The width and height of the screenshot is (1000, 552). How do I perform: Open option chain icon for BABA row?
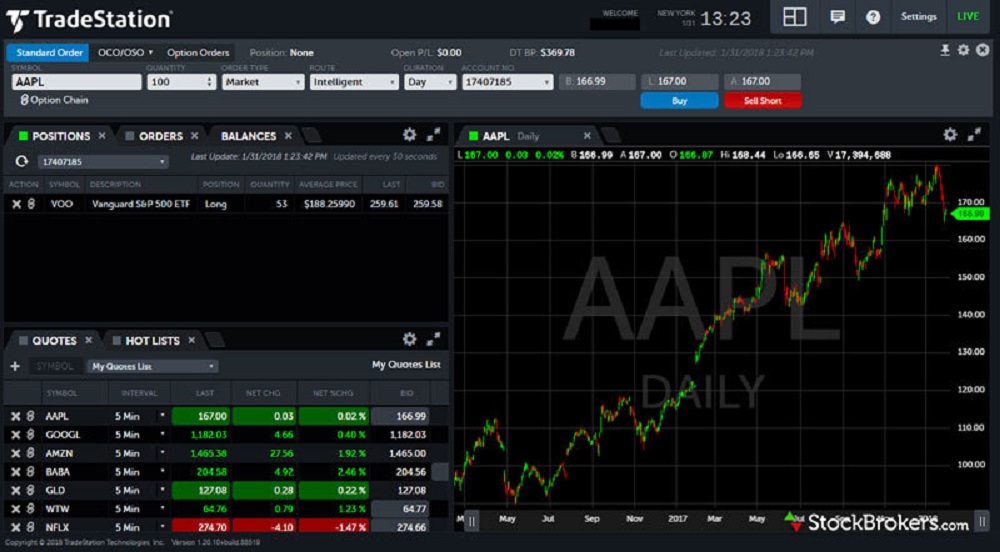pyautogui.click(x=30, y=472)
